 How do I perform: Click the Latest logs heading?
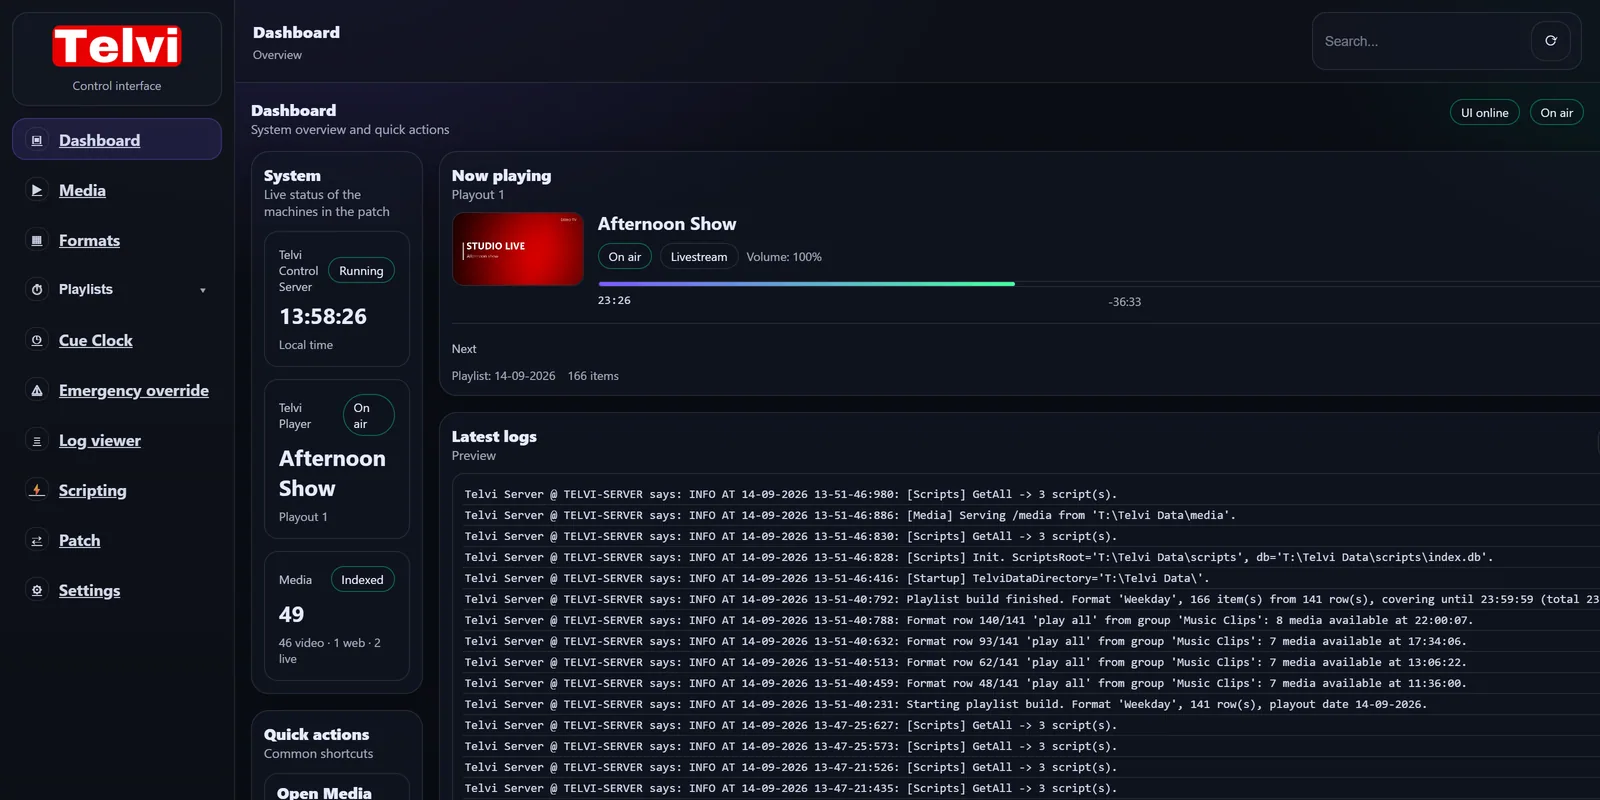(x=494, y=436)
